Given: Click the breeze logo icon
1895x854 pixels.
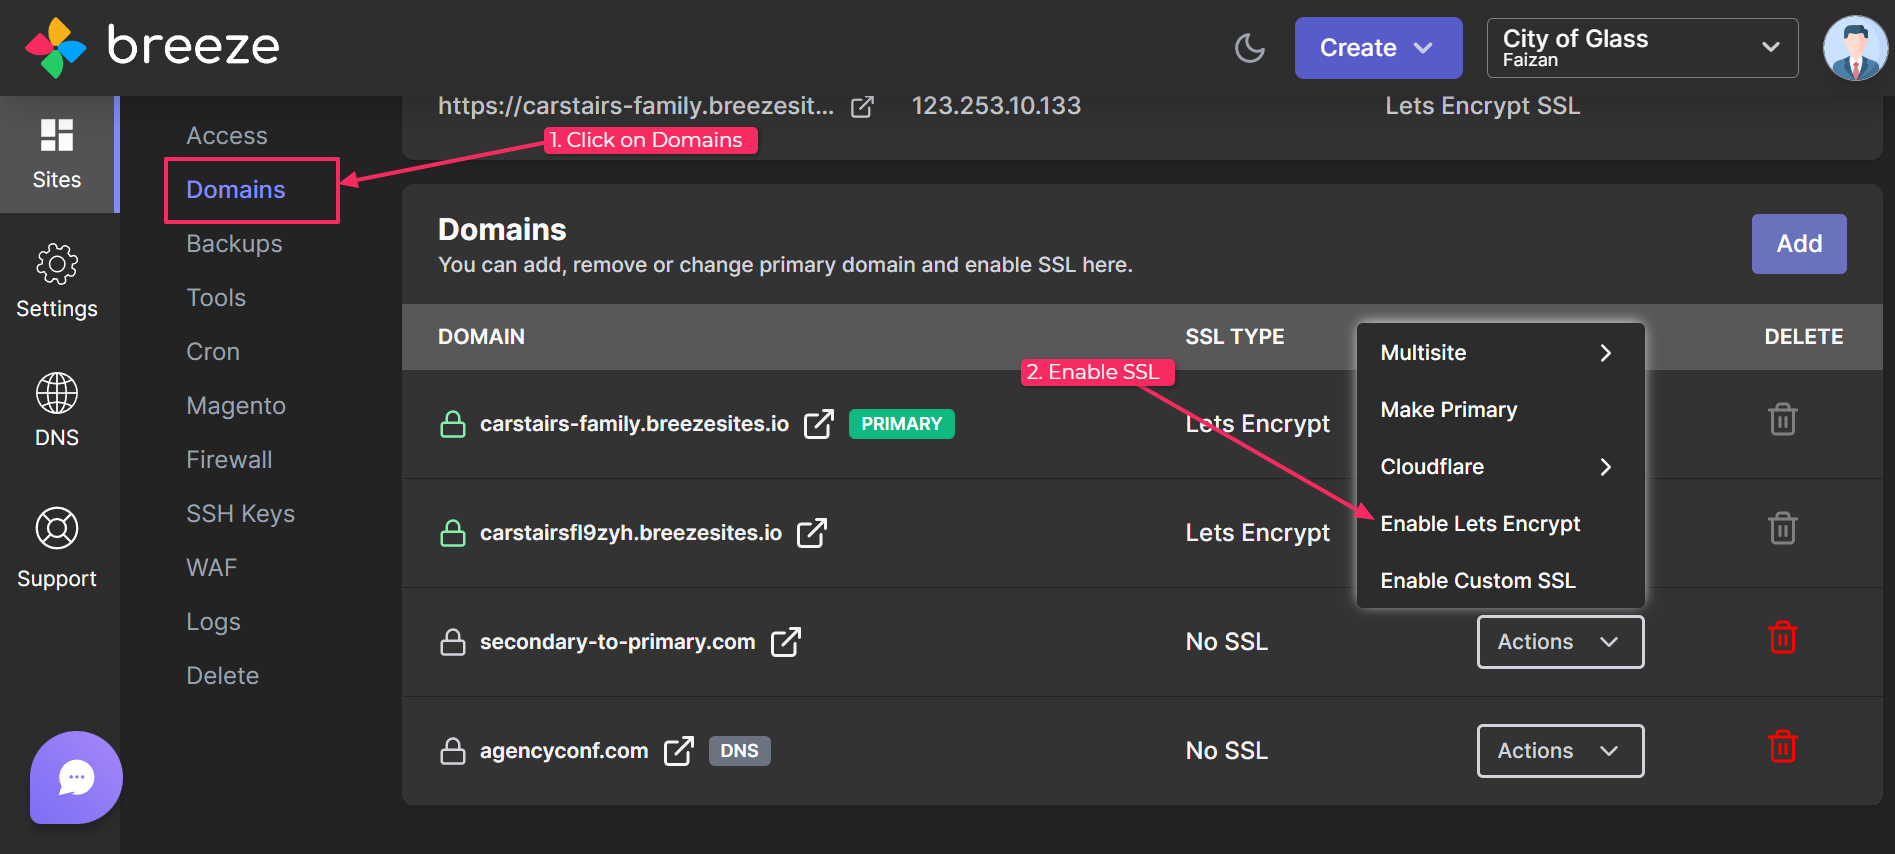Looking at the screenshot, I should (55, 47).
